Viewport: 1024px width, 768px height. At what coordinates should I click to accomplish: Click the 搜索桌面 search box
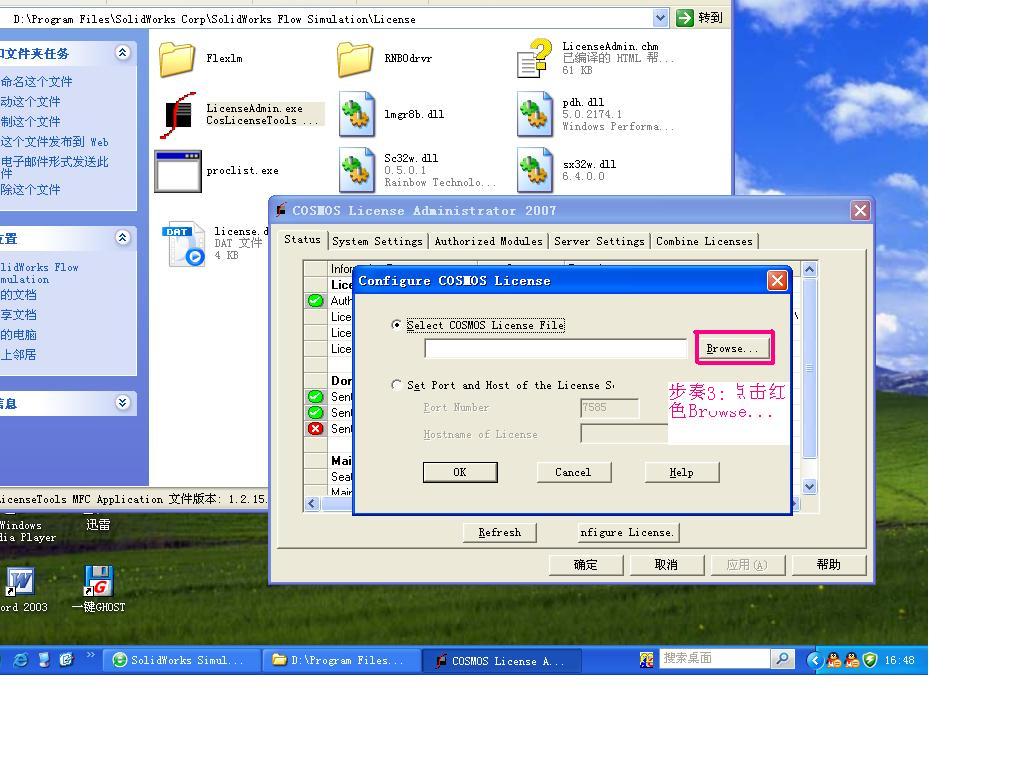714,659
